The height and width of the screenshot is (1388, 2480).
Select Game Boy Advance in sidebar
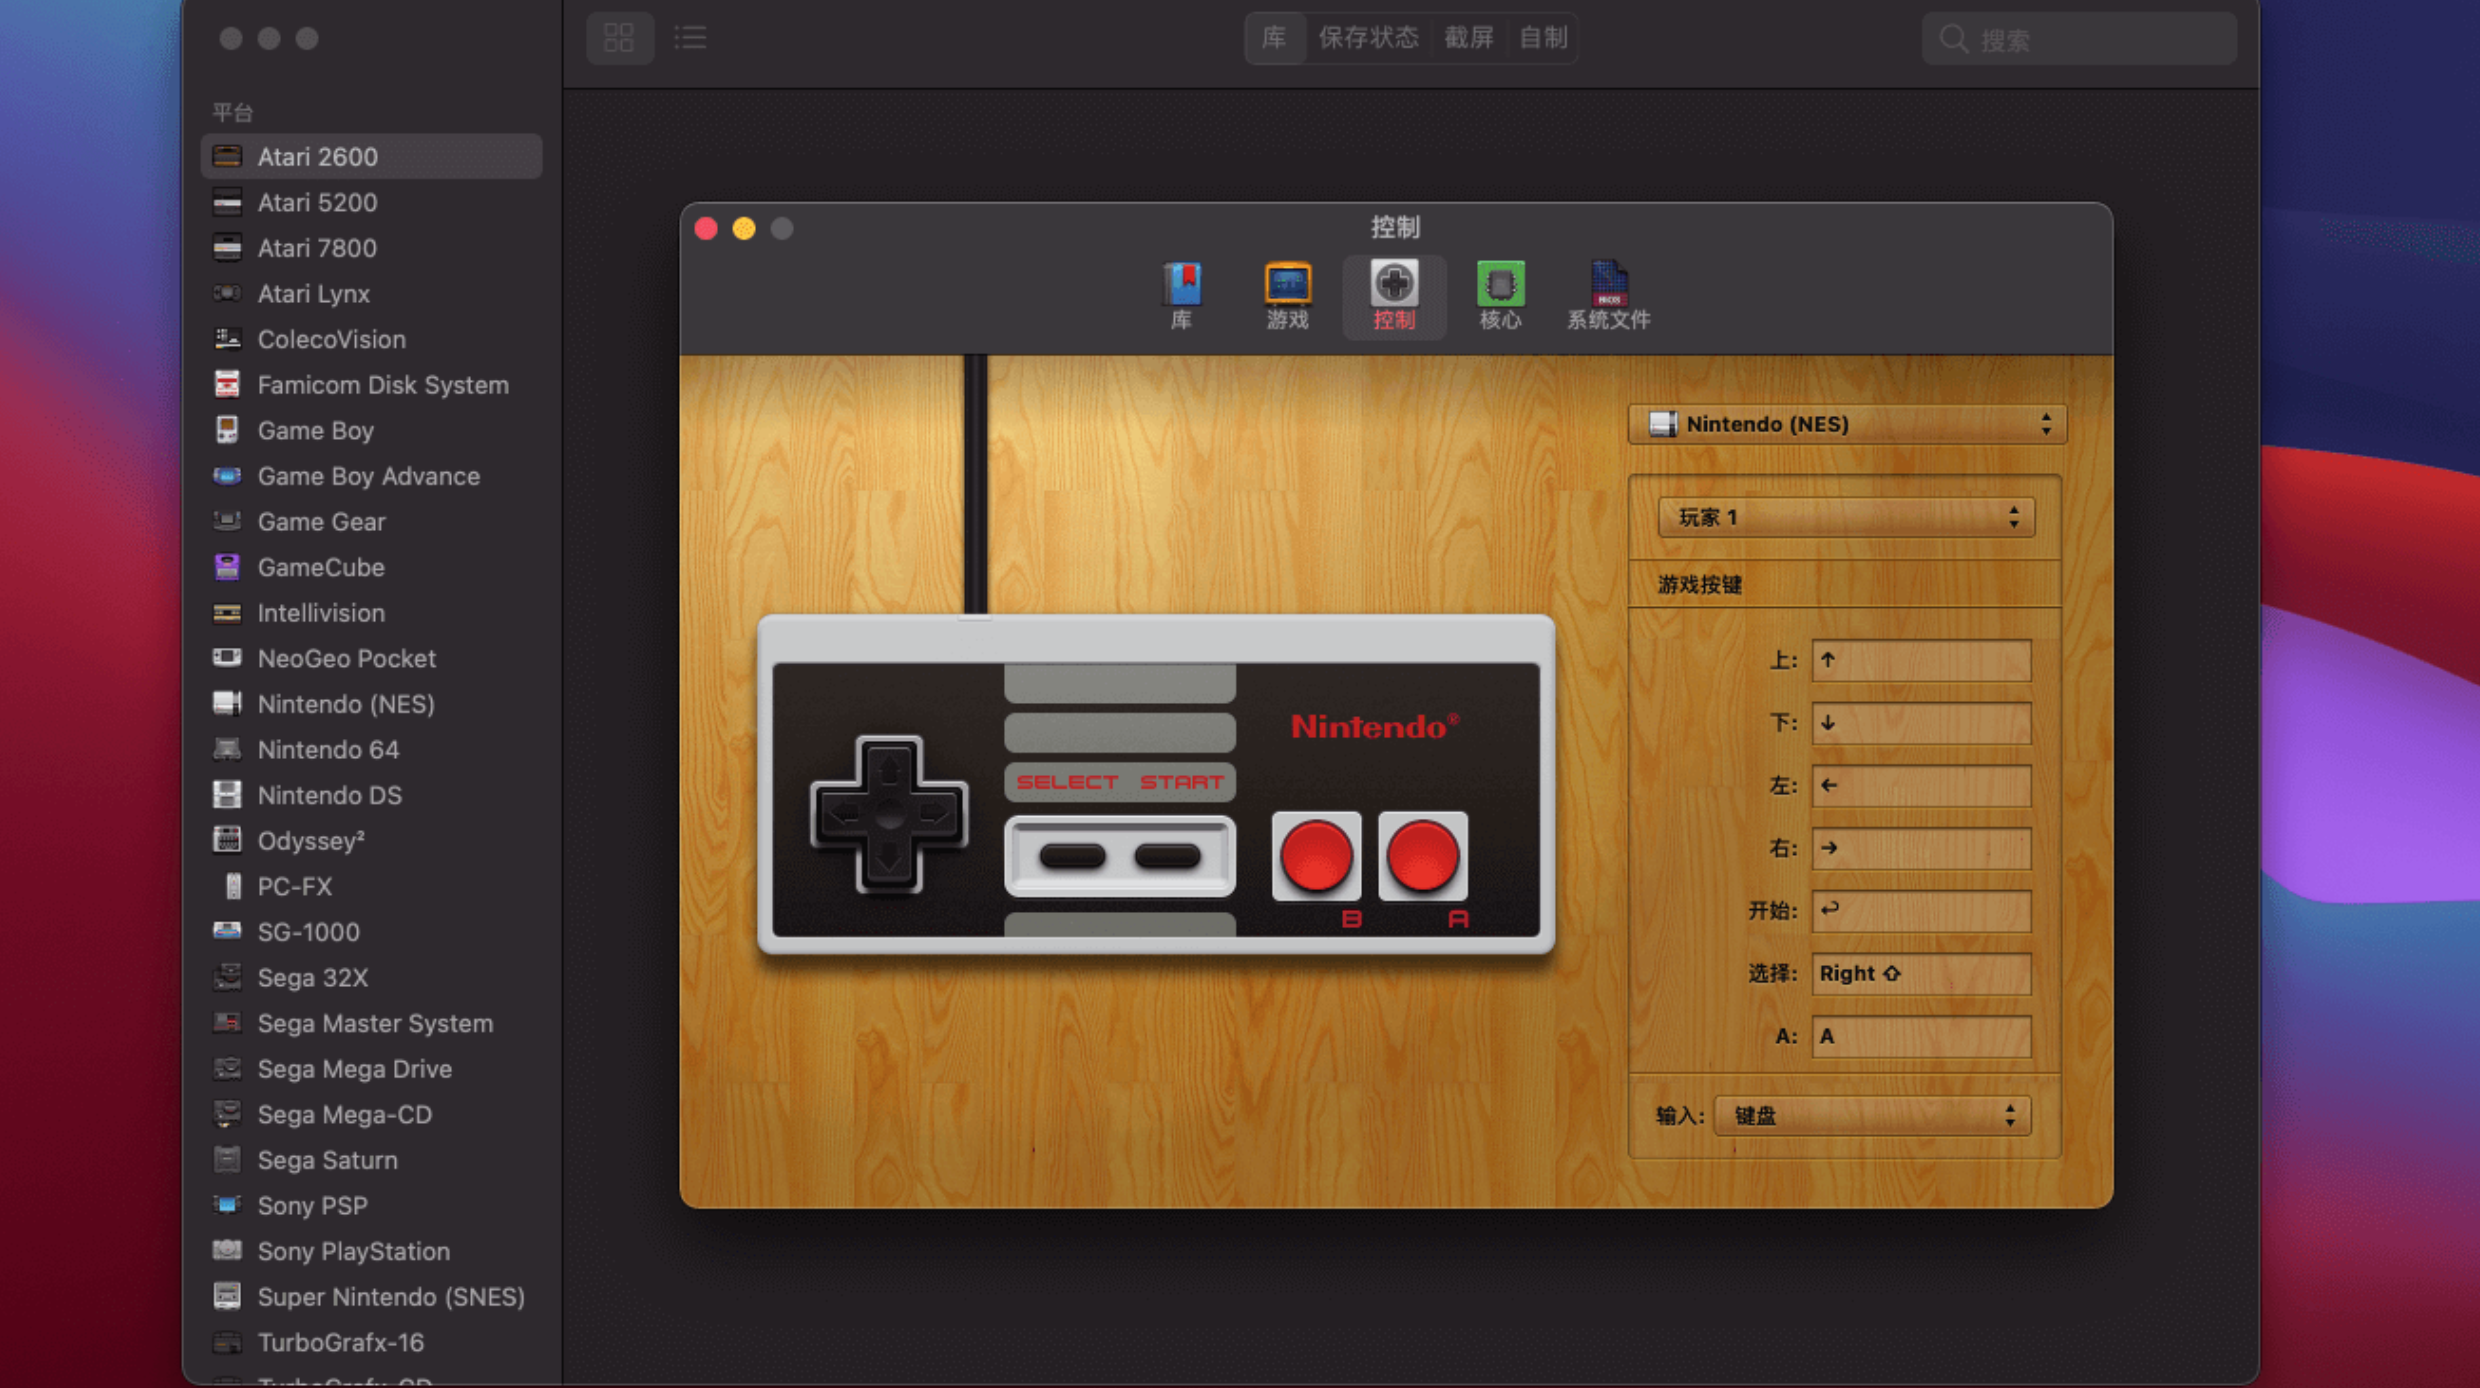click(x=368, y=476)
